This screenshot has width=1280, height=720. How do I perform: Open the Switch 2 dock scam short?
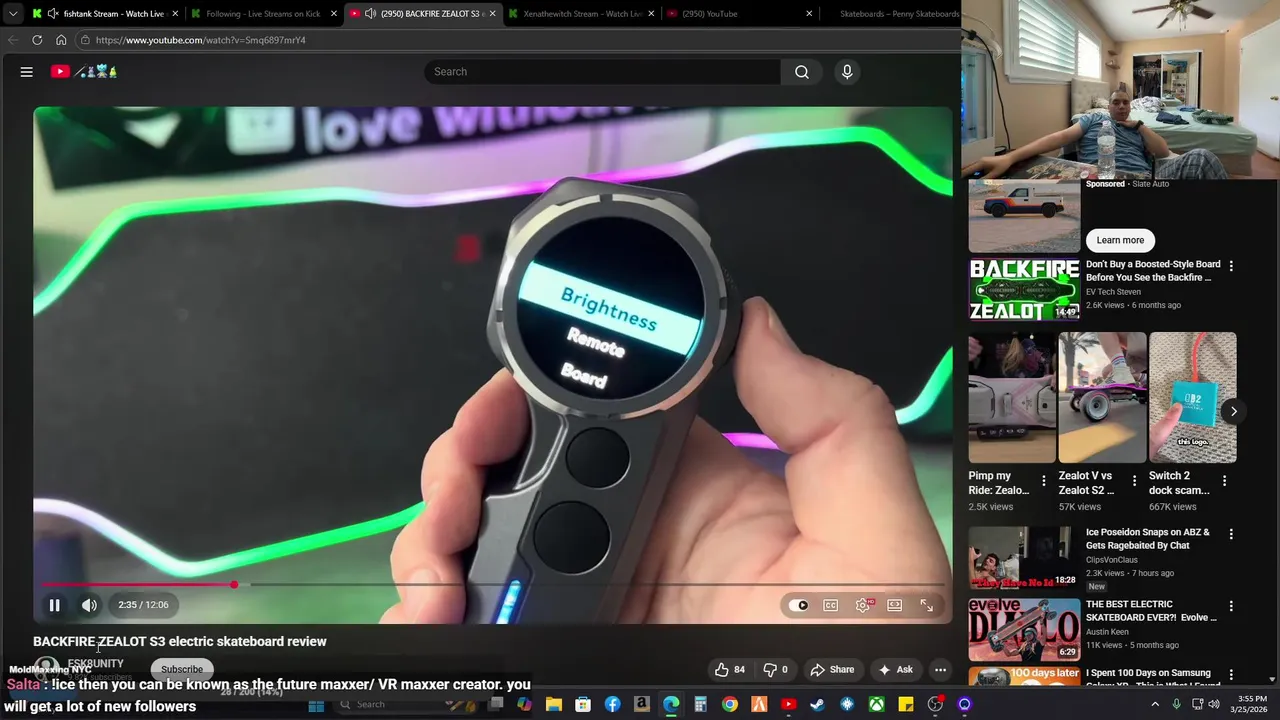coord(1193,397)
